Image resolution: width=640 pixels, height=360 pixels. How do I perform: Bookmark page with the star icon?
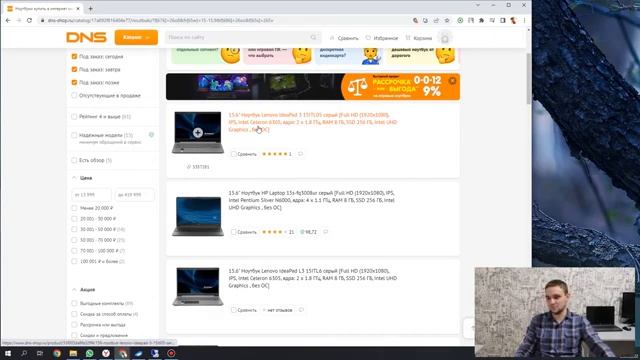tap(447, 20)
